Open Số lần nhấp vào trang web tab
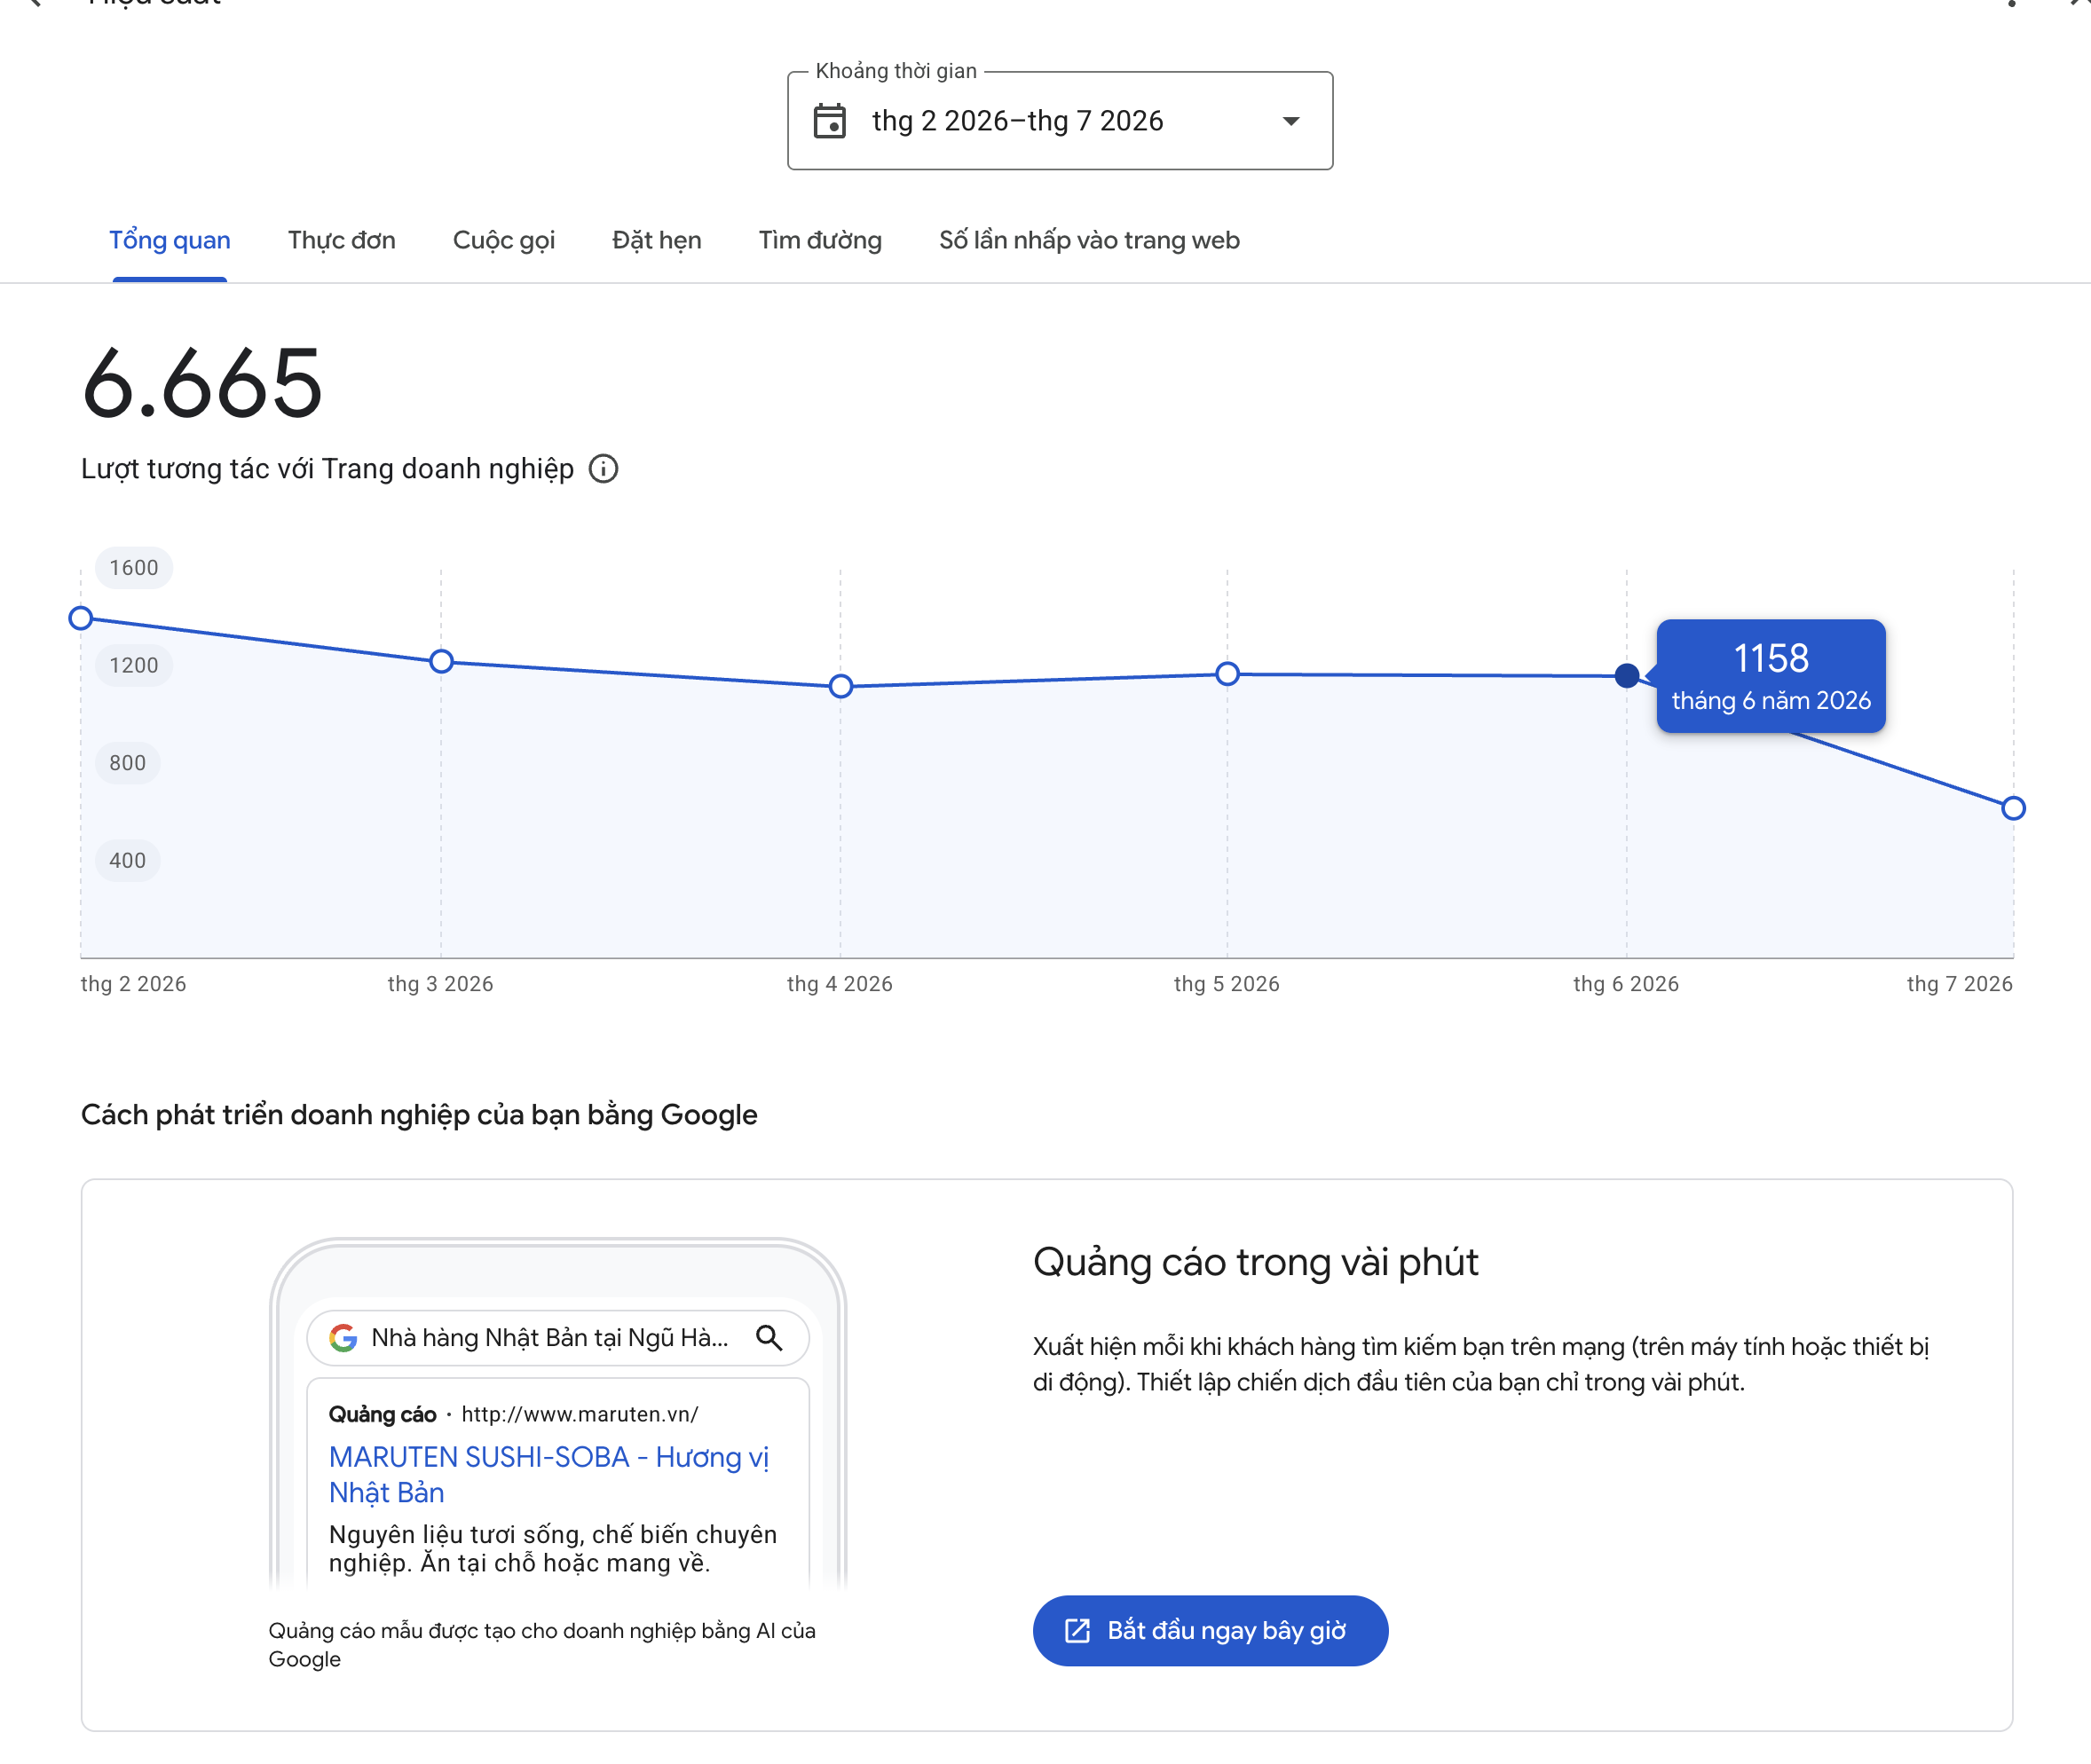2091x1764 pixels. (x=1089, y=240)
